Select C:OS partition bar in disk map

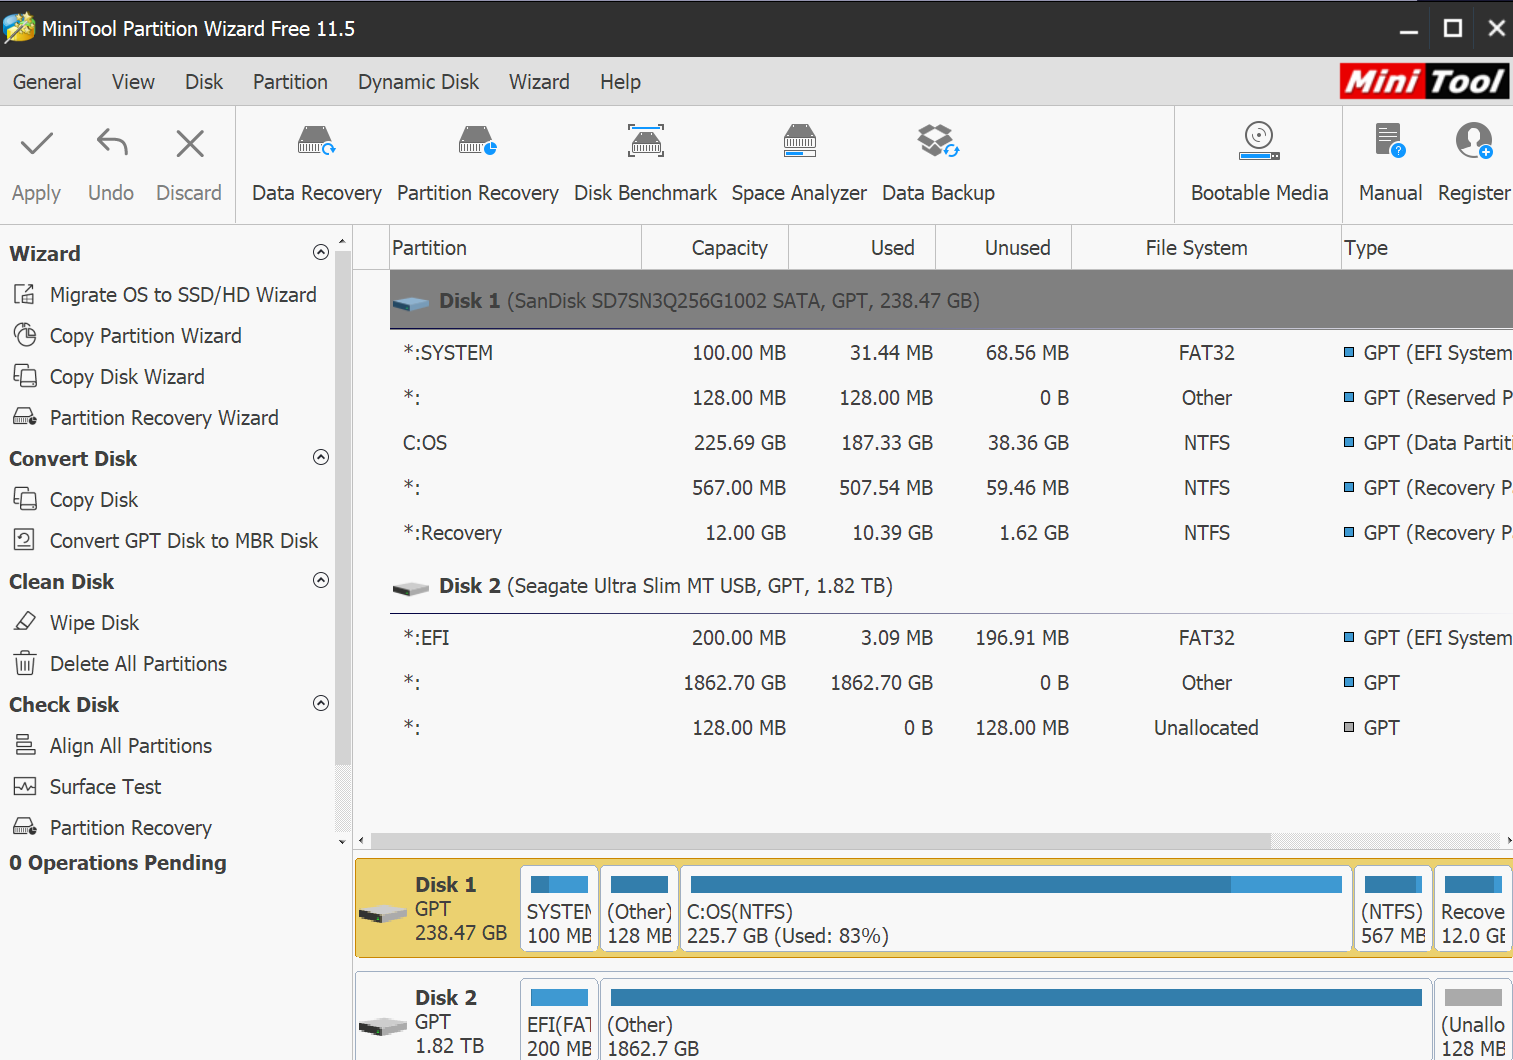[x=1016, y=909]
